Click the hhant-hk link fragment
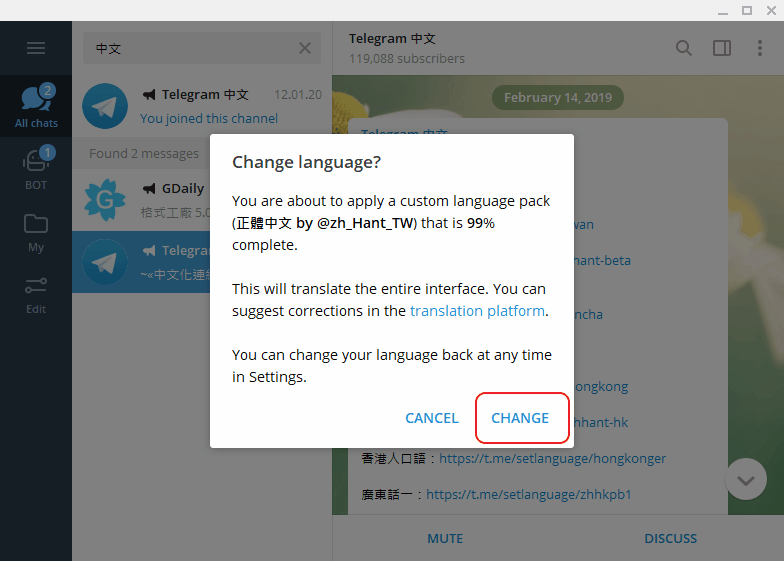The image size is (784, 561). tap(601, 422)
